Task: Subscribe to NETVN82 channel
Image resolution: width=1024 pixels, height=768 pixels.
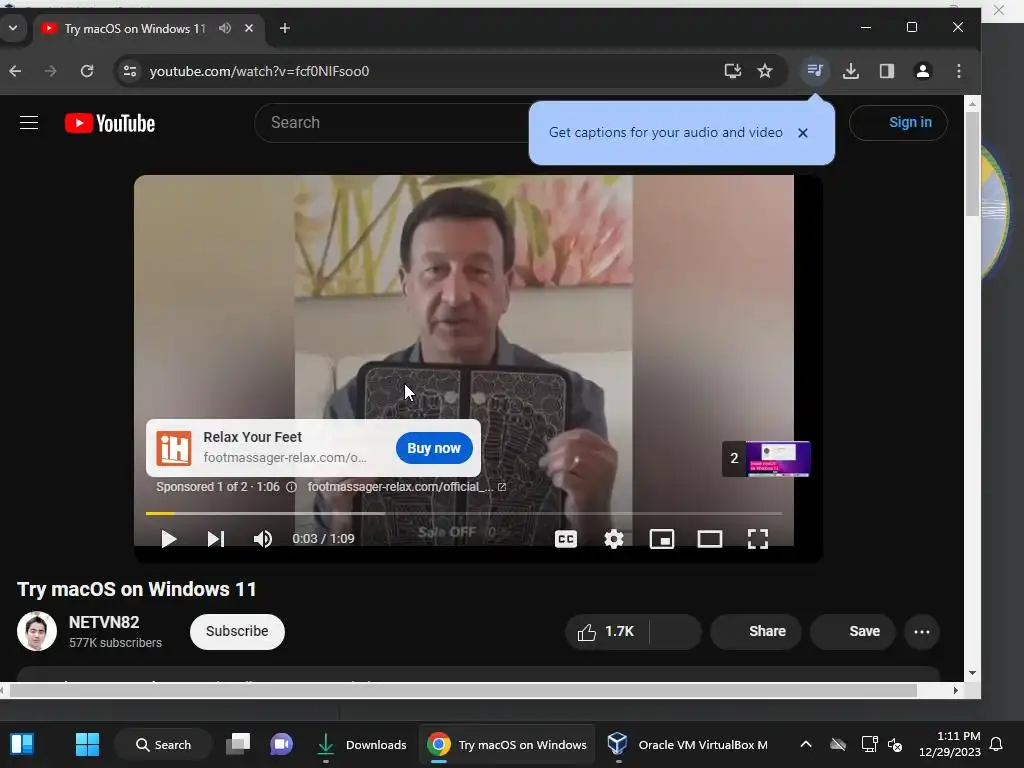Action: [x=237, y=632]
